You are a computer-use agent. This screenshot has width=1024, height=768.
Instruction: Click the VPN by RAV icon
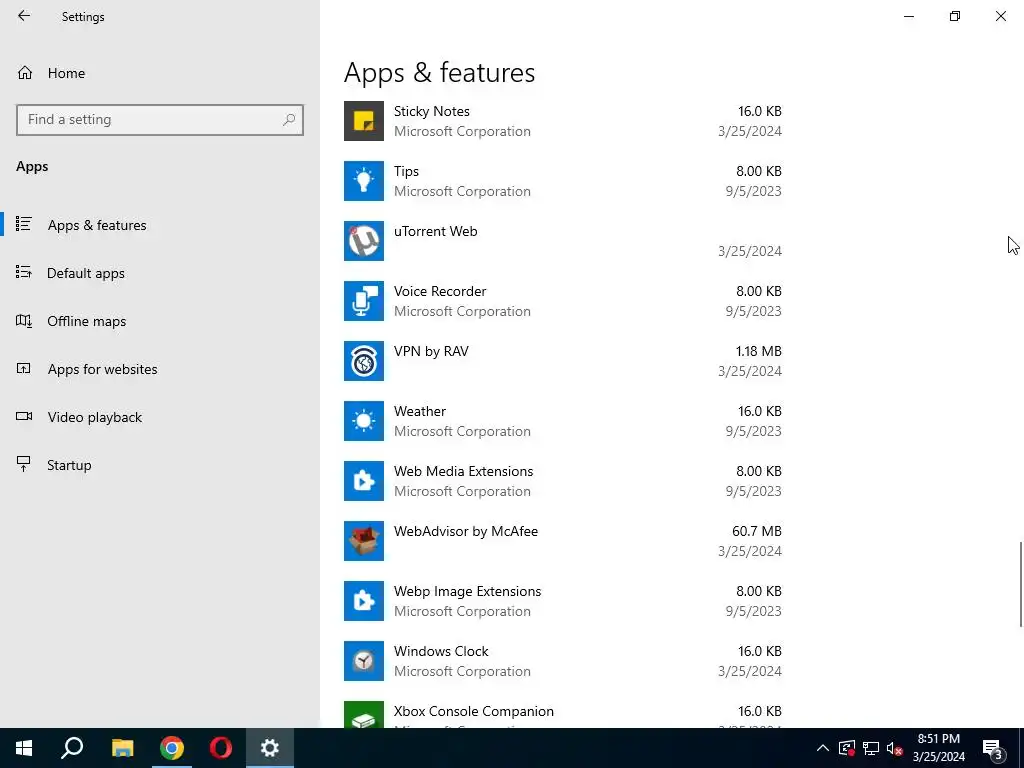click(x=364, y=361)
